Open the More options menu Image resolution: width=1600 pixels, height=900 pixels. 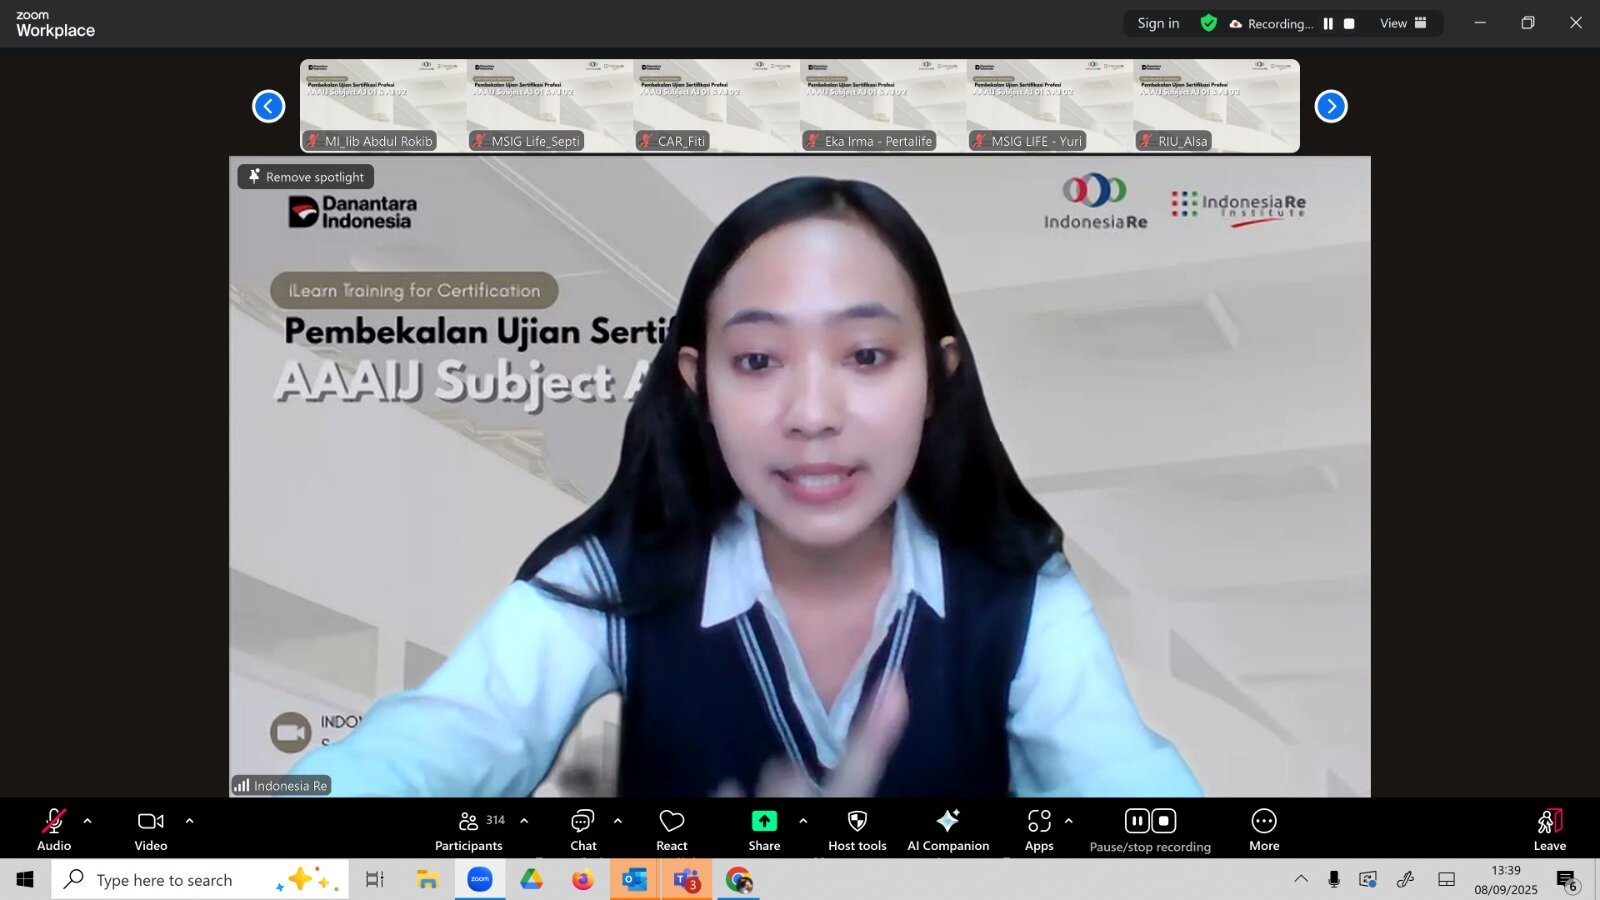[x=1264, y=830]
